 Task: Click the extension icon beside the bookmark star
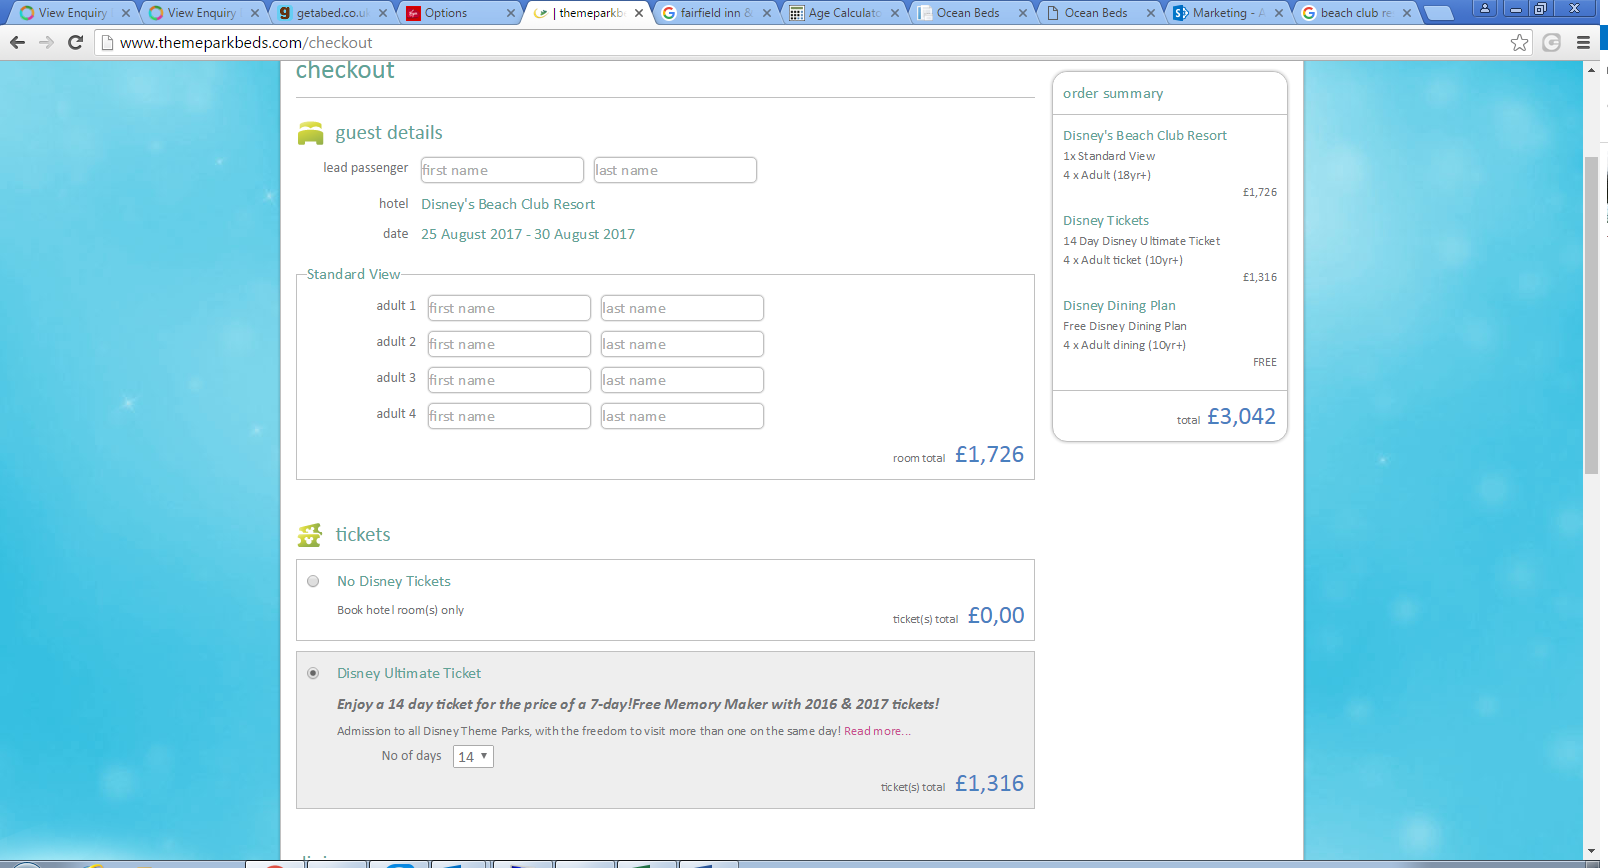tap(1552, 42)
